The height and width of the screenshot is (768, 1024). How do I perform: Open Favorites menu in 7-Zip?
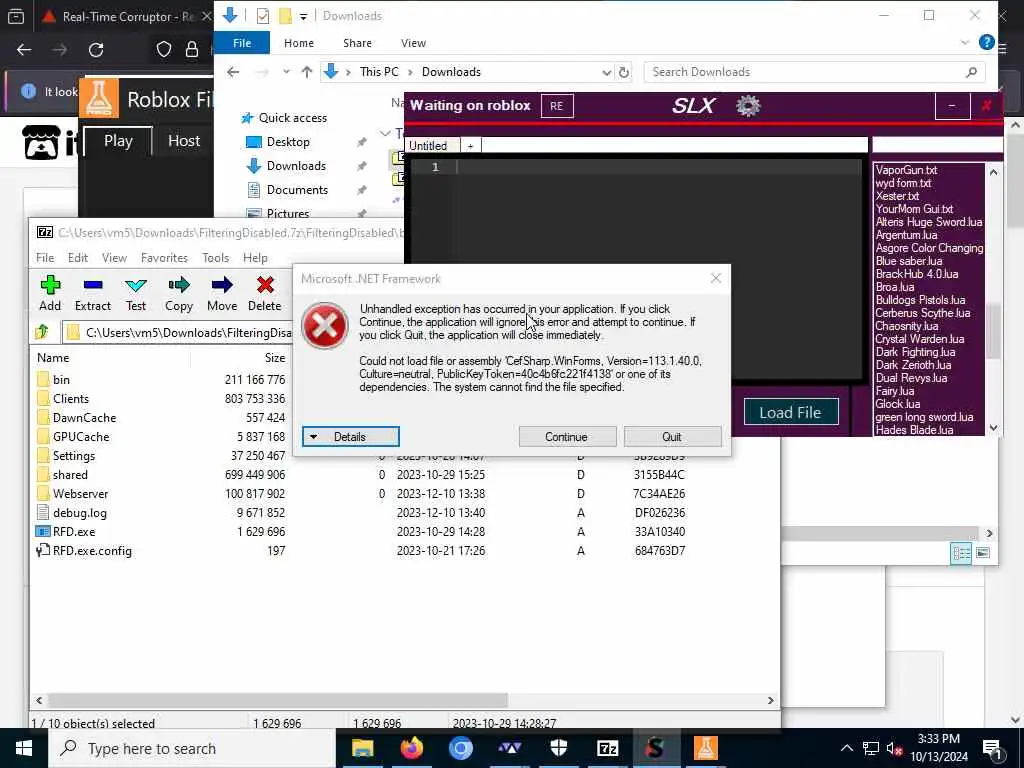coord(165,258)
